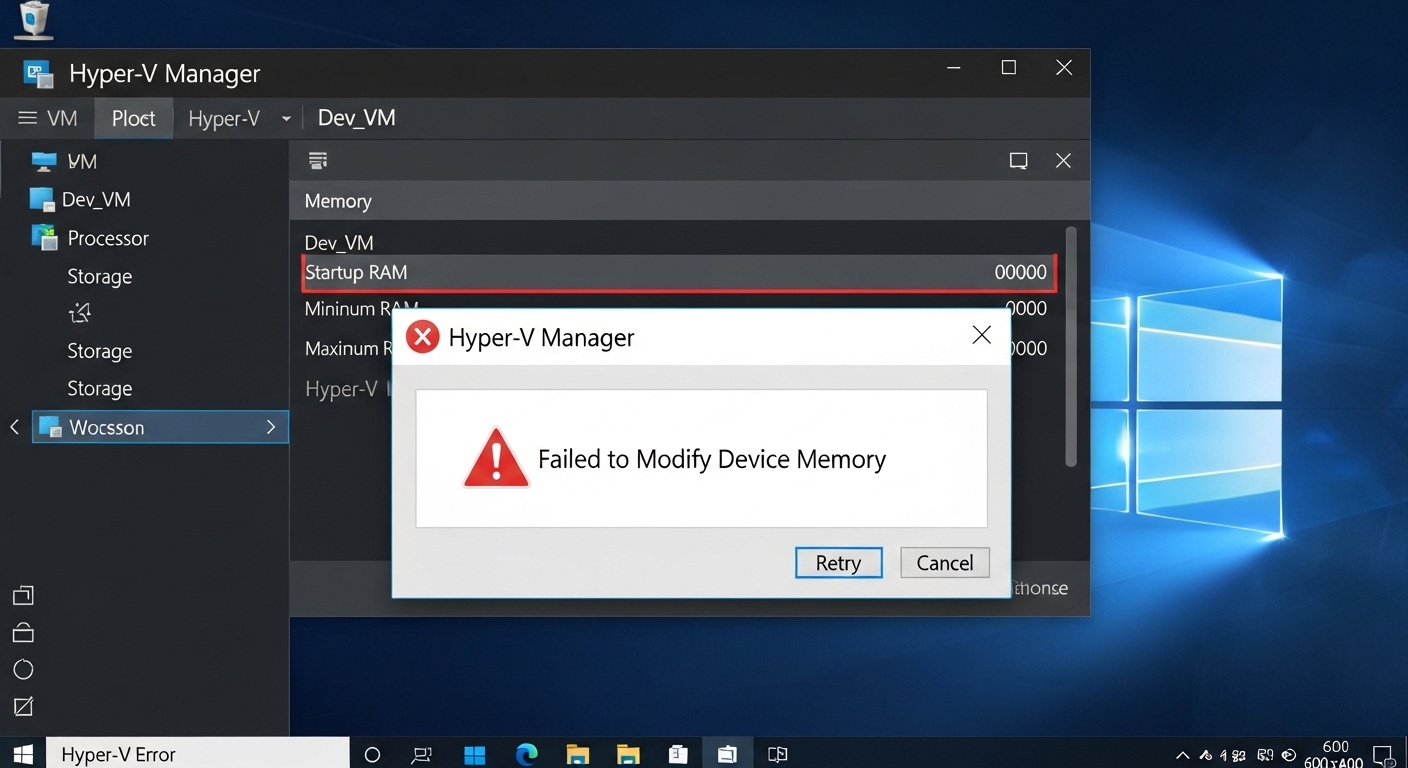1408x768 pixels.
Task: Select the Processor item in the sidebar
Action: point(105,237)
